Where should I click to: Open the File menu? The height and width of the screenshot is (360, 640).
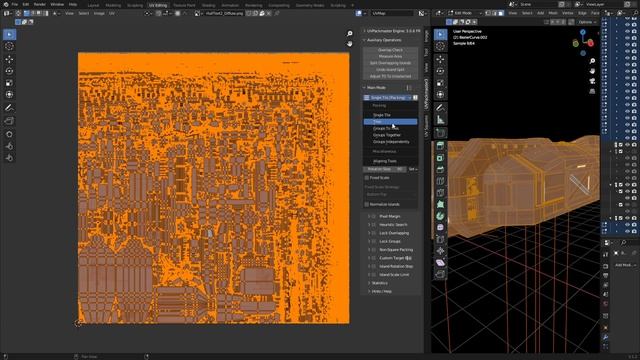[x=15, y=4]
